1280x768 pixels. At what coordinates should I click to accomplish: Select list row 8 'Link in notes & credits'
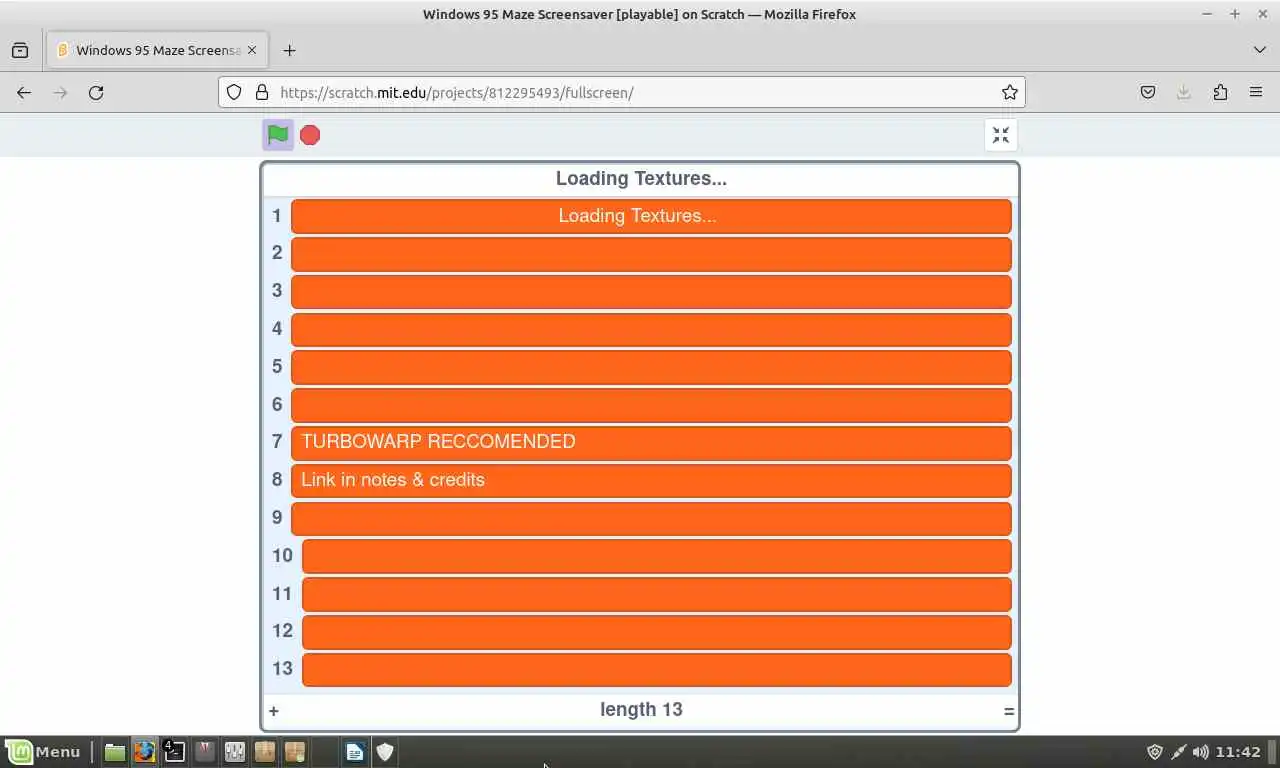click(x=651, y=480)
